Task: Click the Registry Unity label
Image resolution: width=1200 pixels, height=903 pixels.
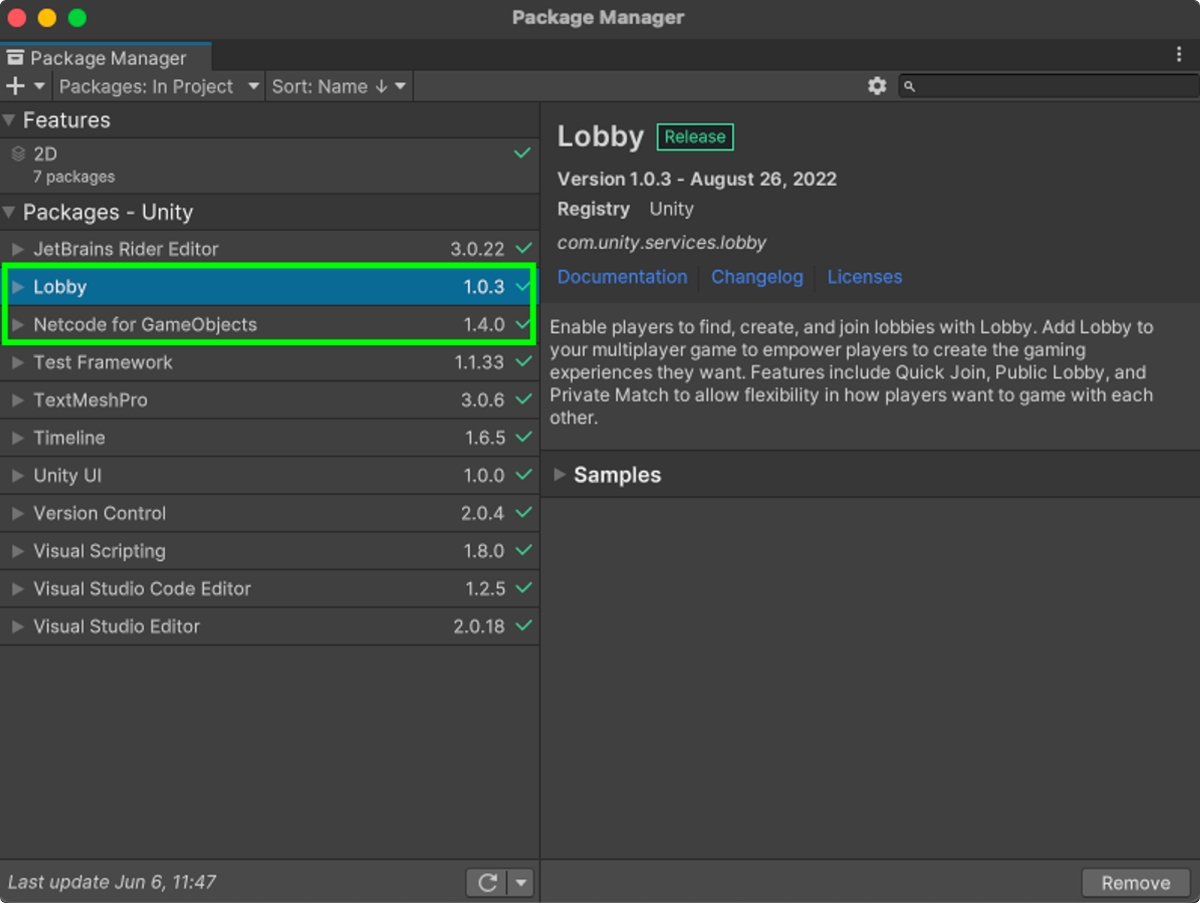Action: (x=625, y=209)
